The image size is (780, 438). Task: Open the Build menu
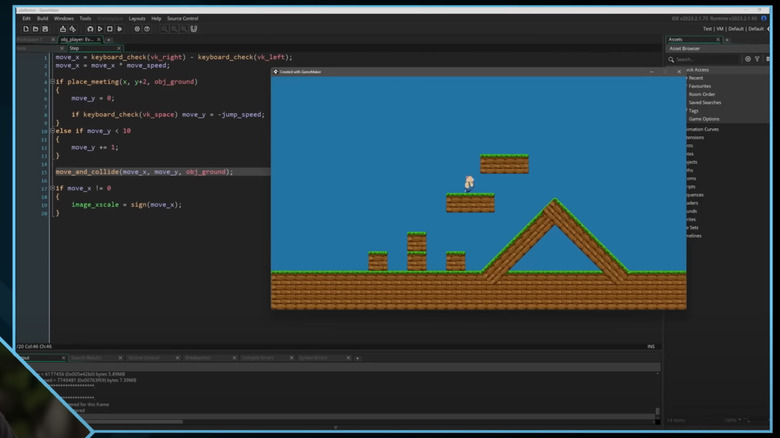click(42, 18)
